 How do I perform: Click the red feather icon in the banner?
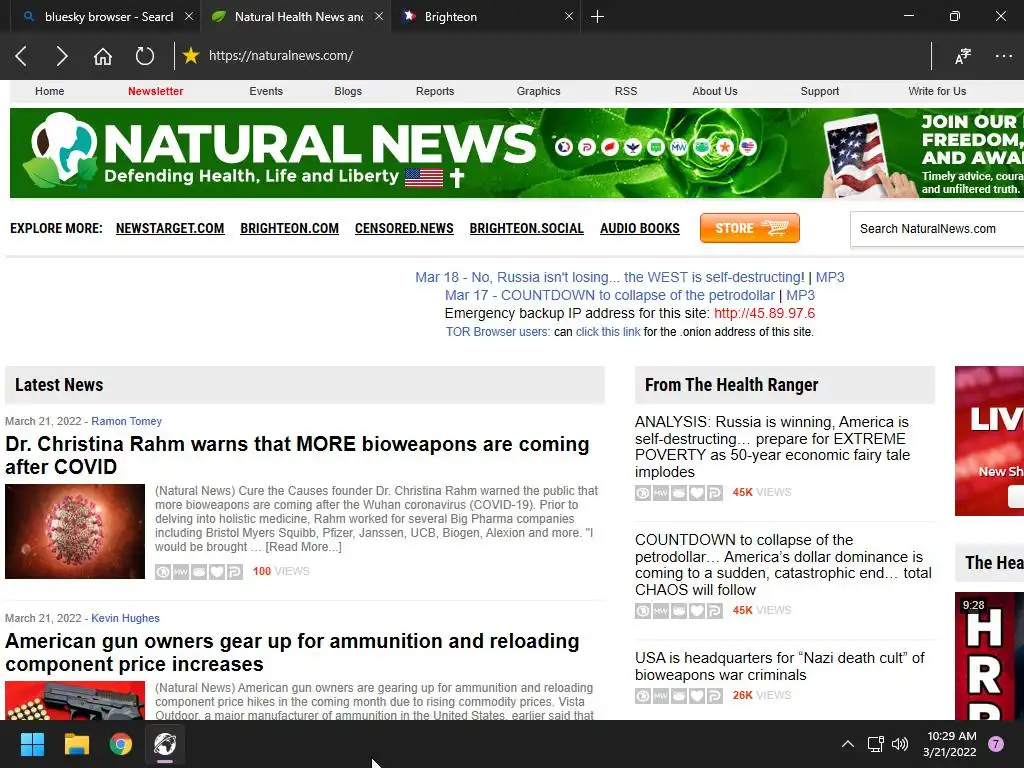coord(610,148)
